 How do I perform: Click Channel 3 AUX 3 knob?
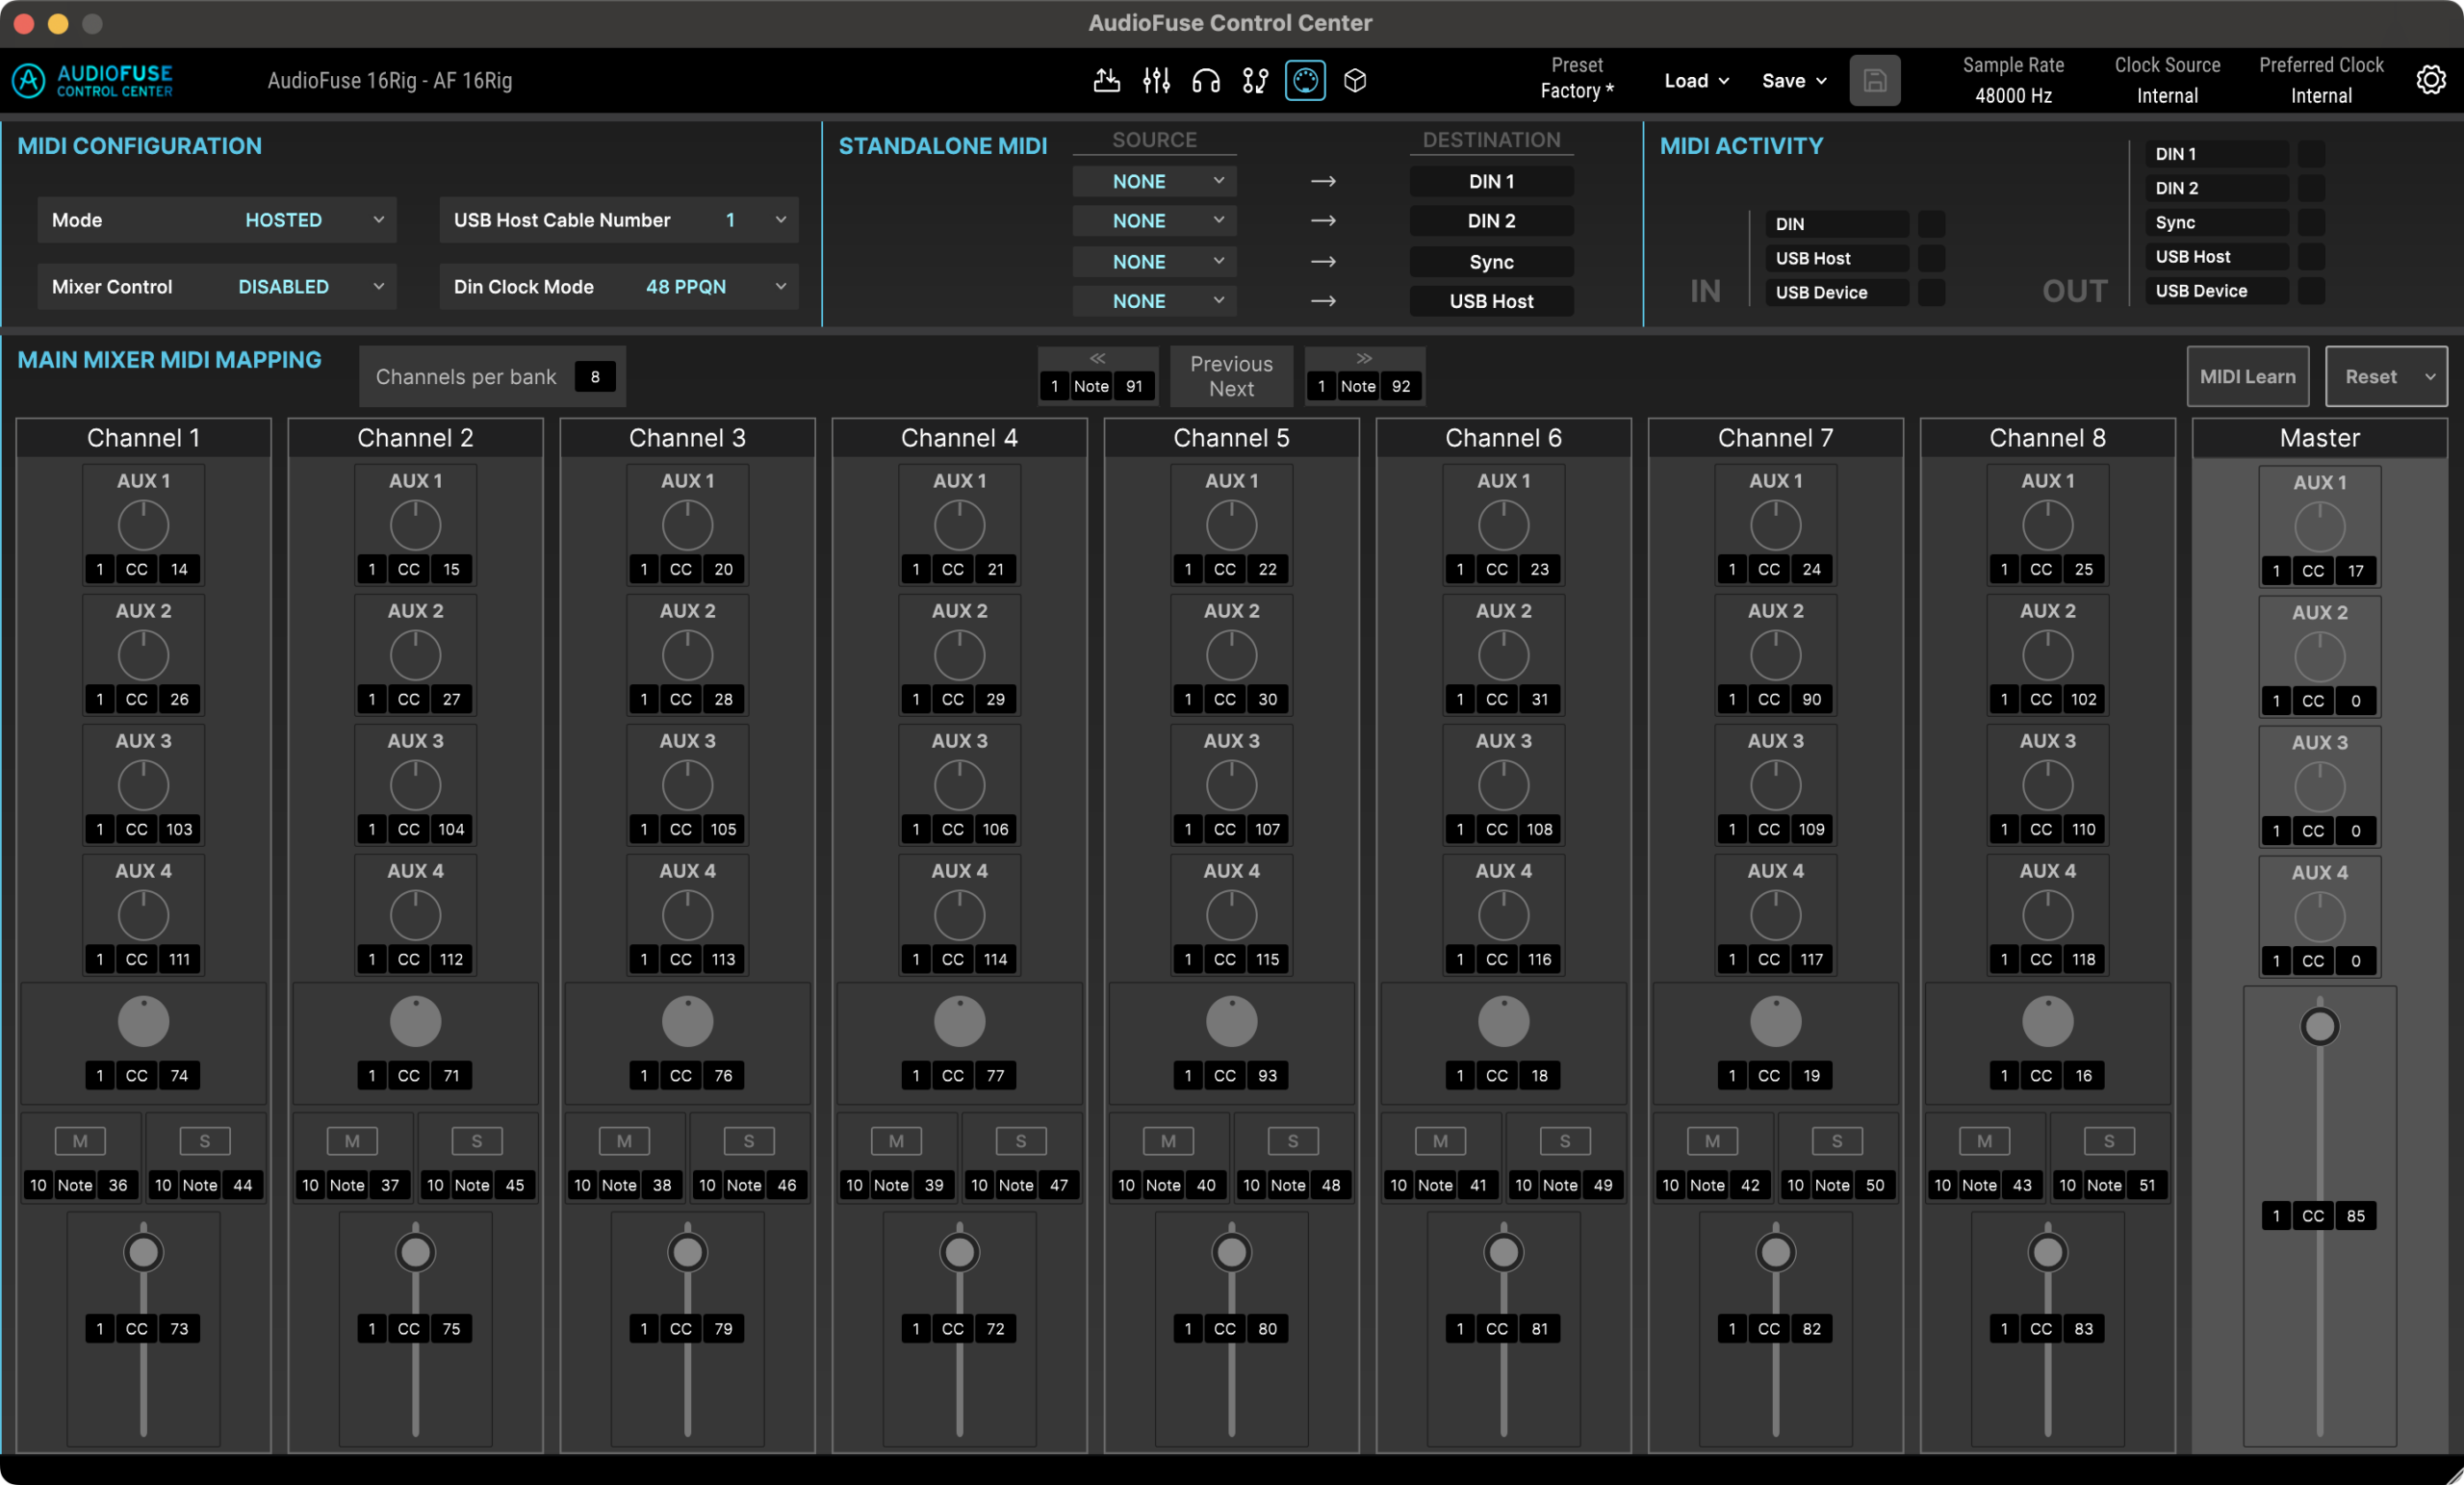687,785
